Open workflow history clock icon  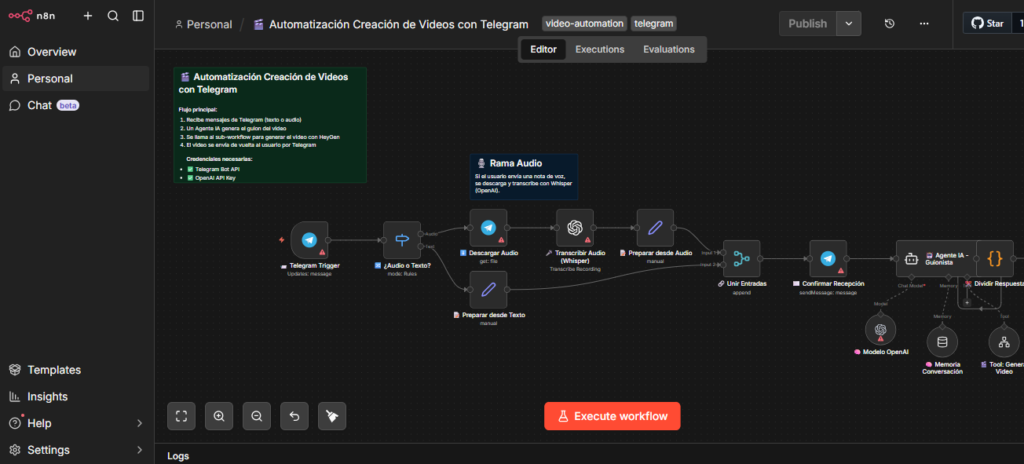coord(889,24)
